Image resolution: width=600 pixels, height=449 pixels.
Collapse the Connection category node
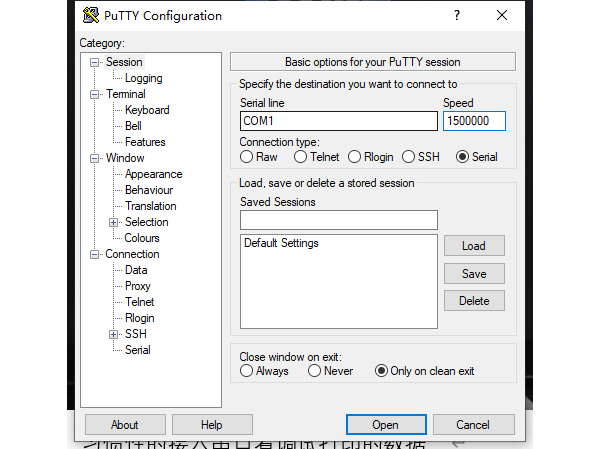(95, 254)
